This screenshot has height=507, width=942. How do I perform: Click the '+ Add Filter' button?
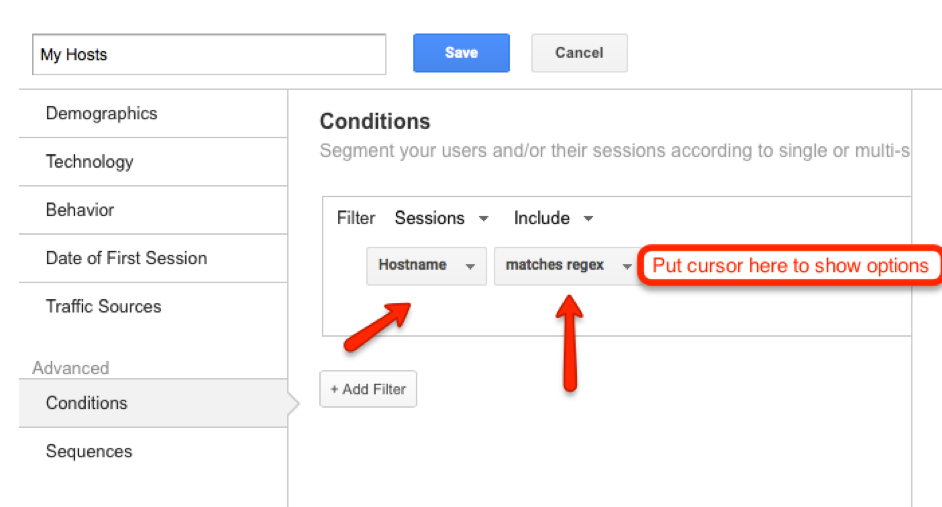click(368, 389)
